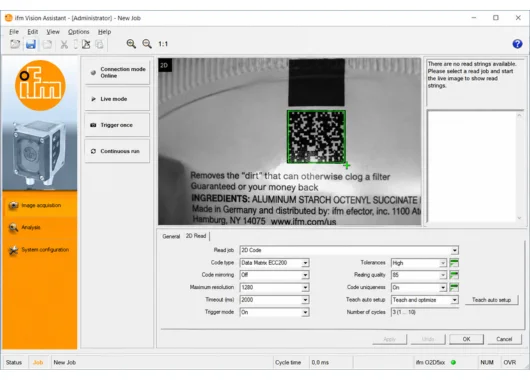Viewport: 530px width, 380px height.
Task: Click the grayed open folder toolbar icon
Action: [47, 44]
